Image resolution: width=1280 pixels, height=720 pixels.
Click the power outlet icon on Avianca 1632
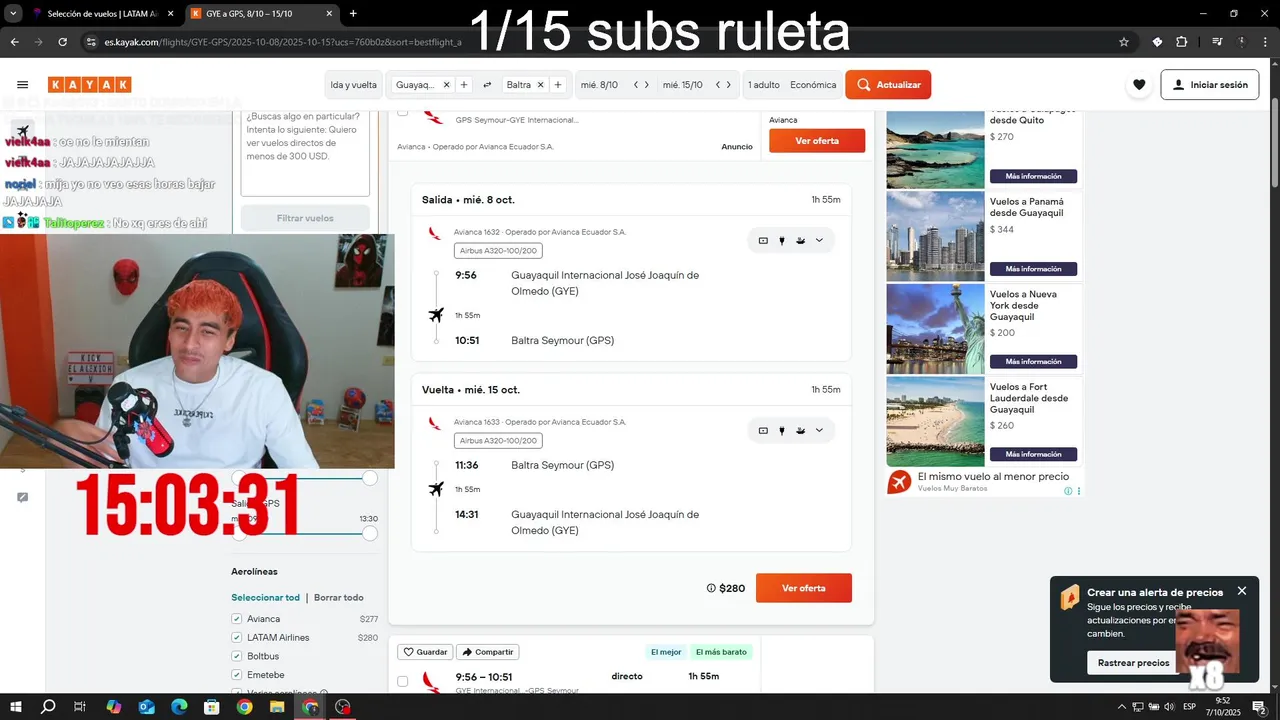click(782, 240)
